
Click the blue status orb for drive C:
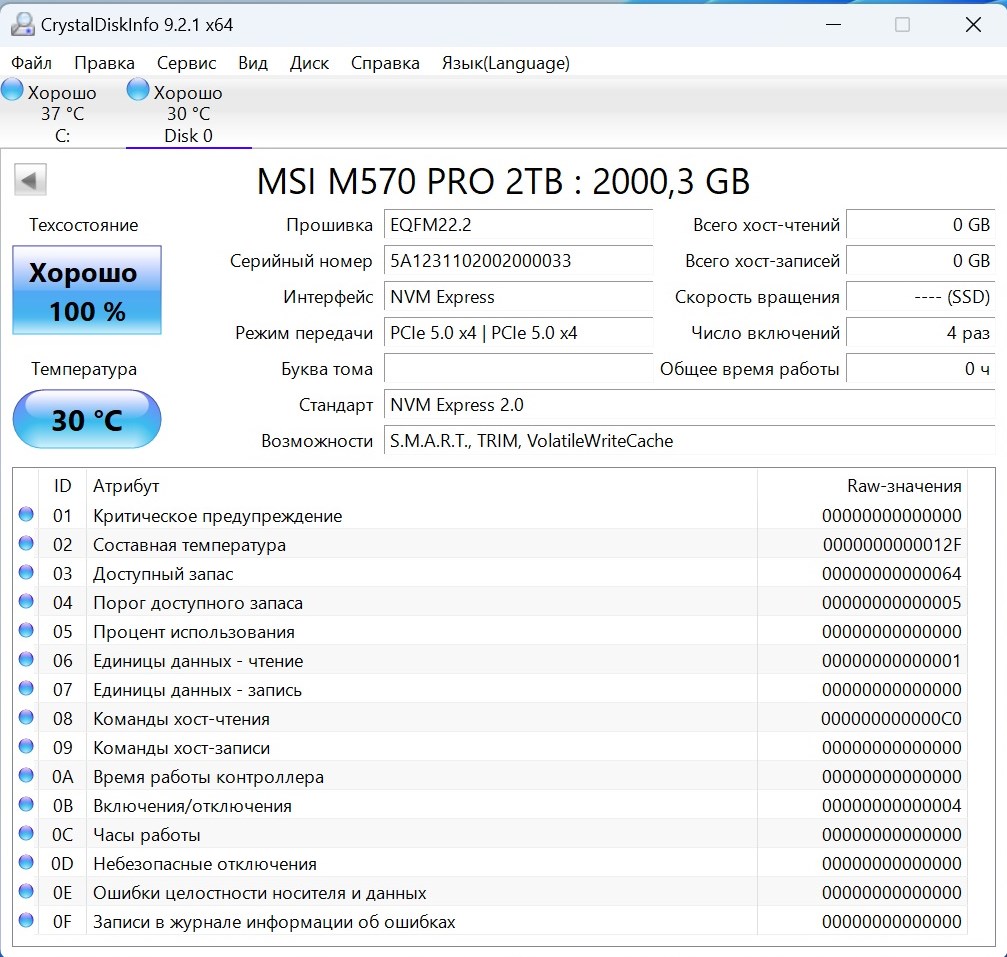coord(12,91)
